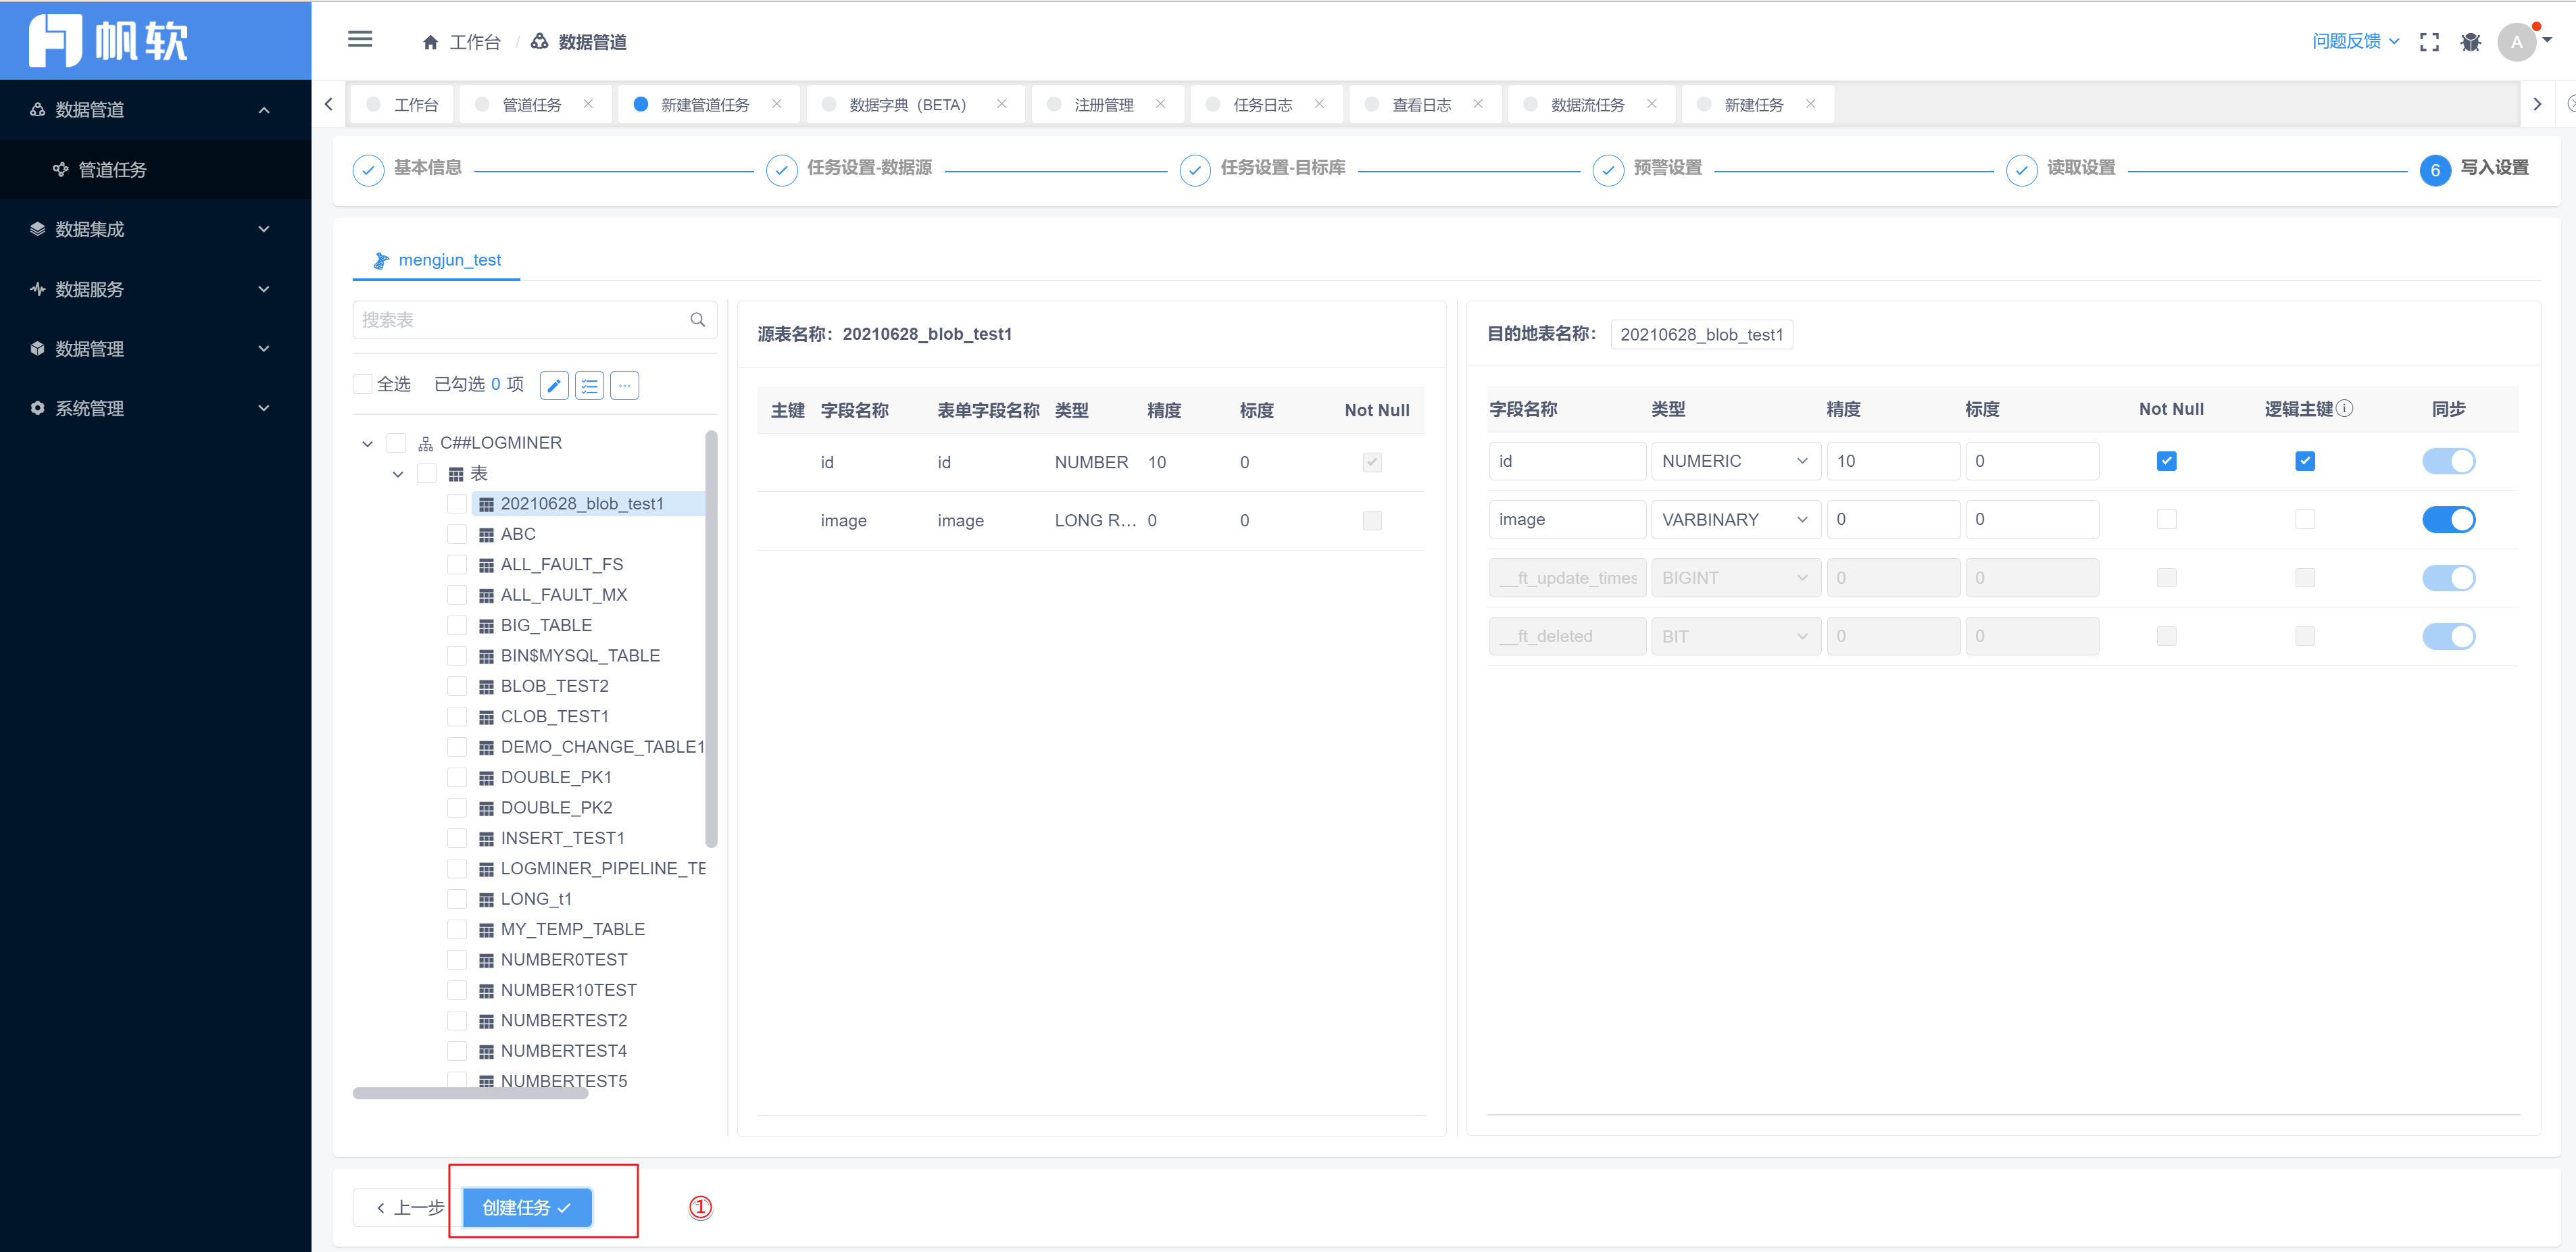Viewport: 2576px width, 1252px height.
Task: Click the bug debug icon
Action: pyautogui.click(x=2470, y=42)
